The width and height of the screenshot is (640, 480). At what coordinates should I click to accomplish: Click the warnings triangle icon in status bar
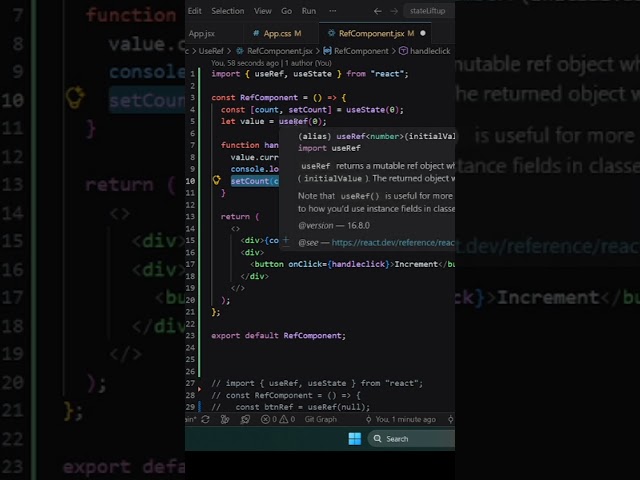point(284,419)
